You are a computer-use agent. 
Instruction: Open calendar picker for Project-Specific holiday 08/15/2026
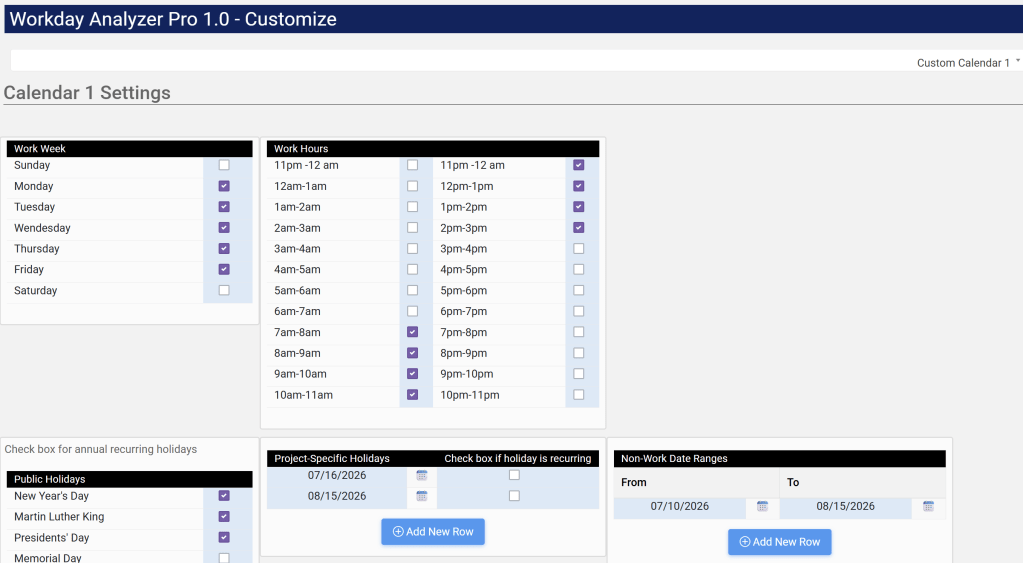421,496
